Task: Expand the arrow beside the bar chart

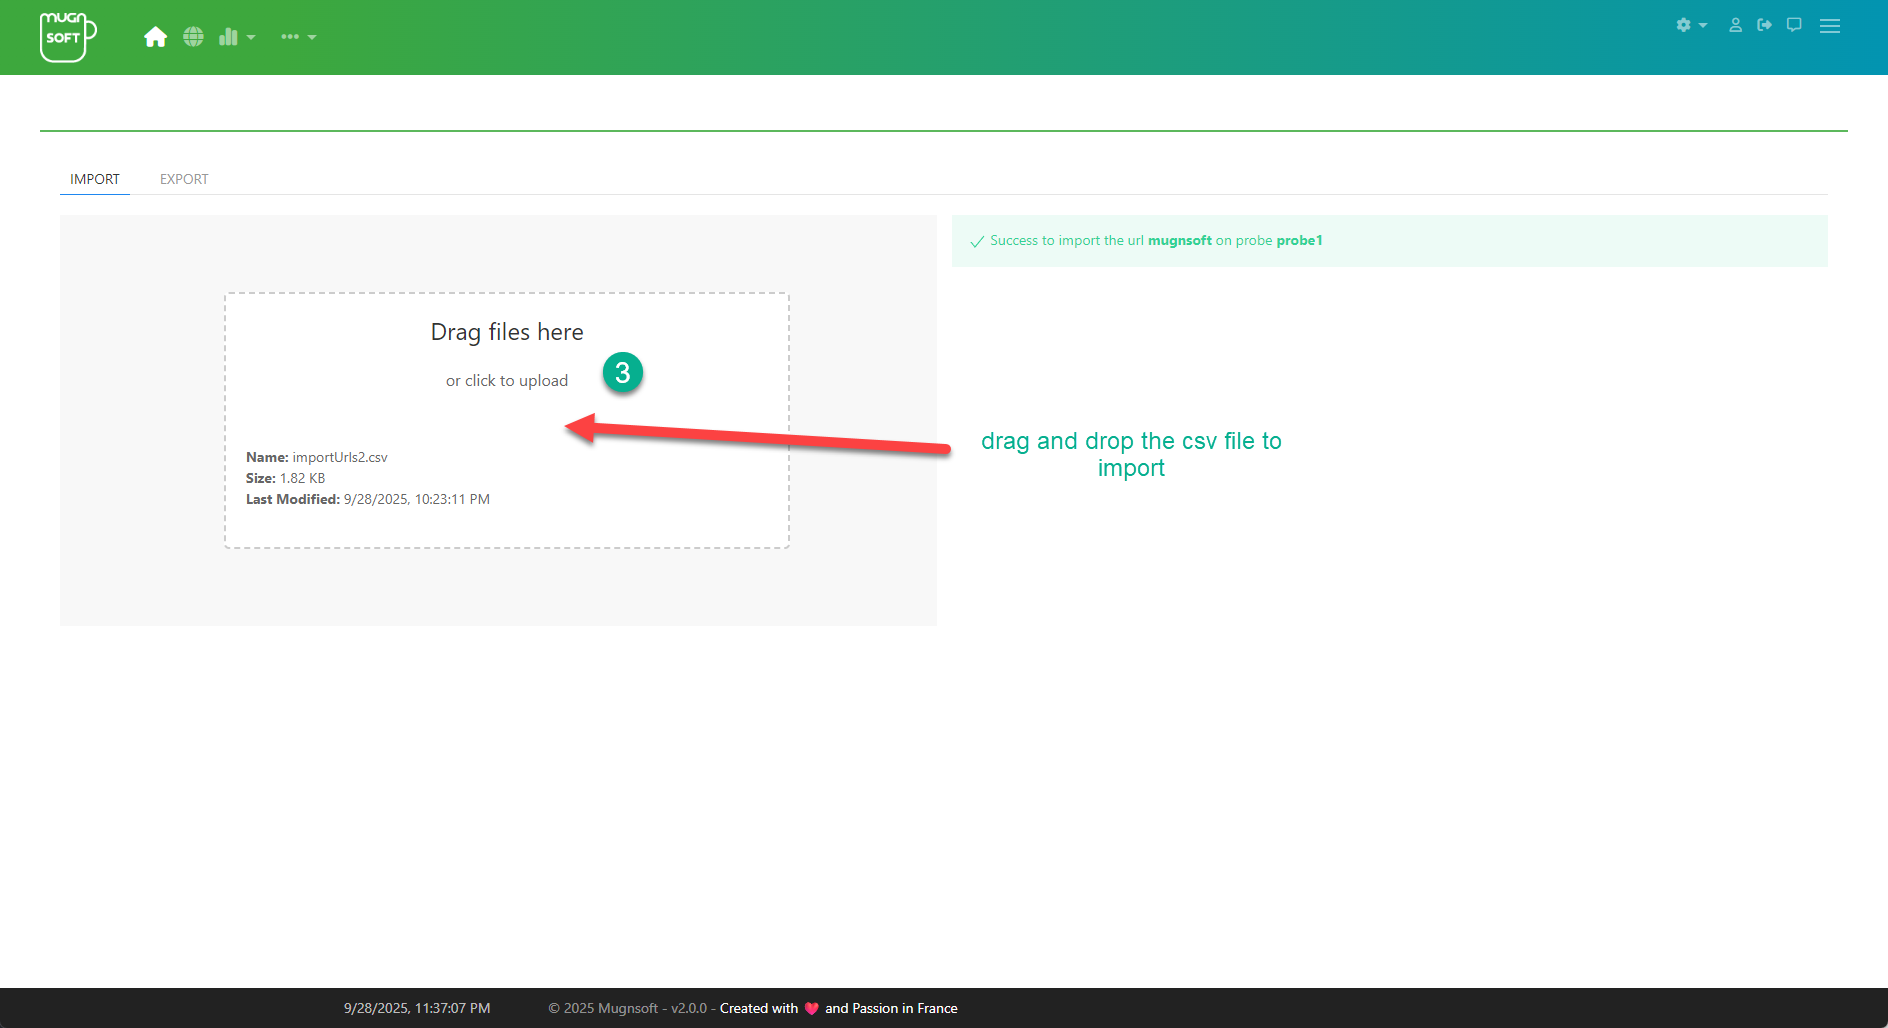Action: coord(251,37)
